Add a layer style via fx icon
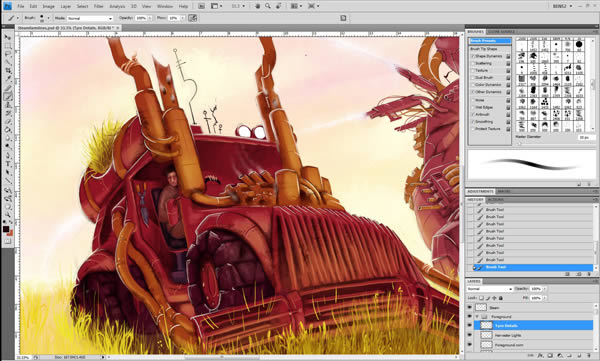The image size is (600, 361). pyautogui.click(x=541, y=356)
